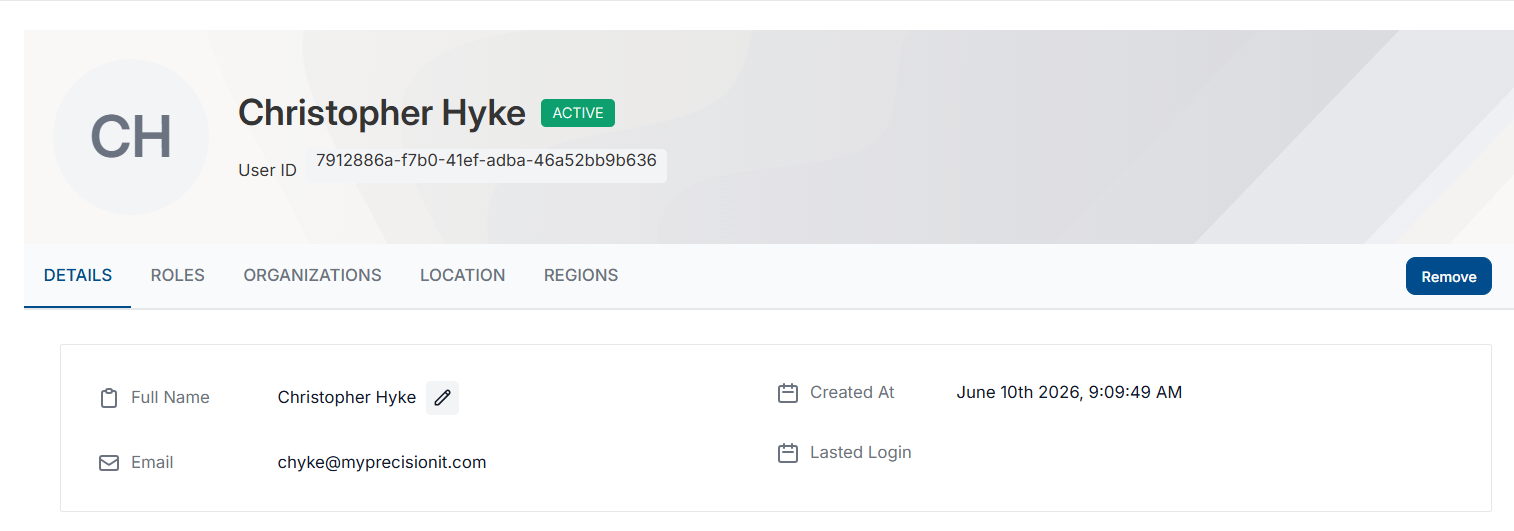Open the ORGANIZATIONS tab

[x=312, y=275]
